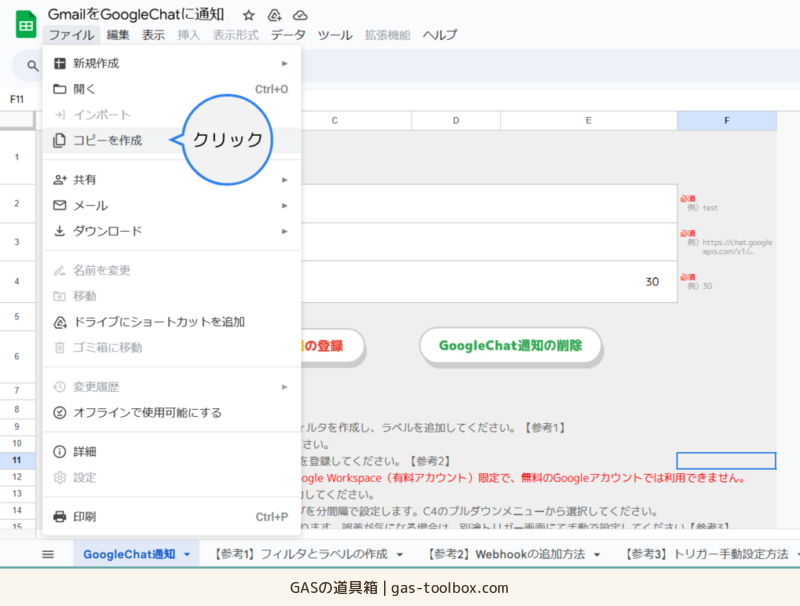Click the partially hidden の登録 button

pos(333,345)
